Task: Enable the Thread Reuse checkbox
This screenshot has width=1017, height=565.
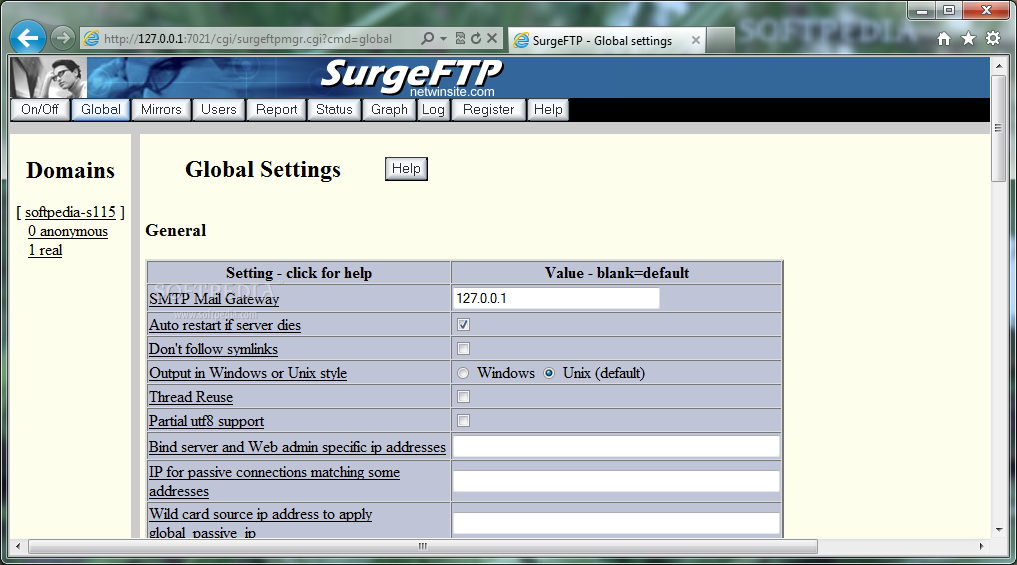Action: (x=463, y=396)
